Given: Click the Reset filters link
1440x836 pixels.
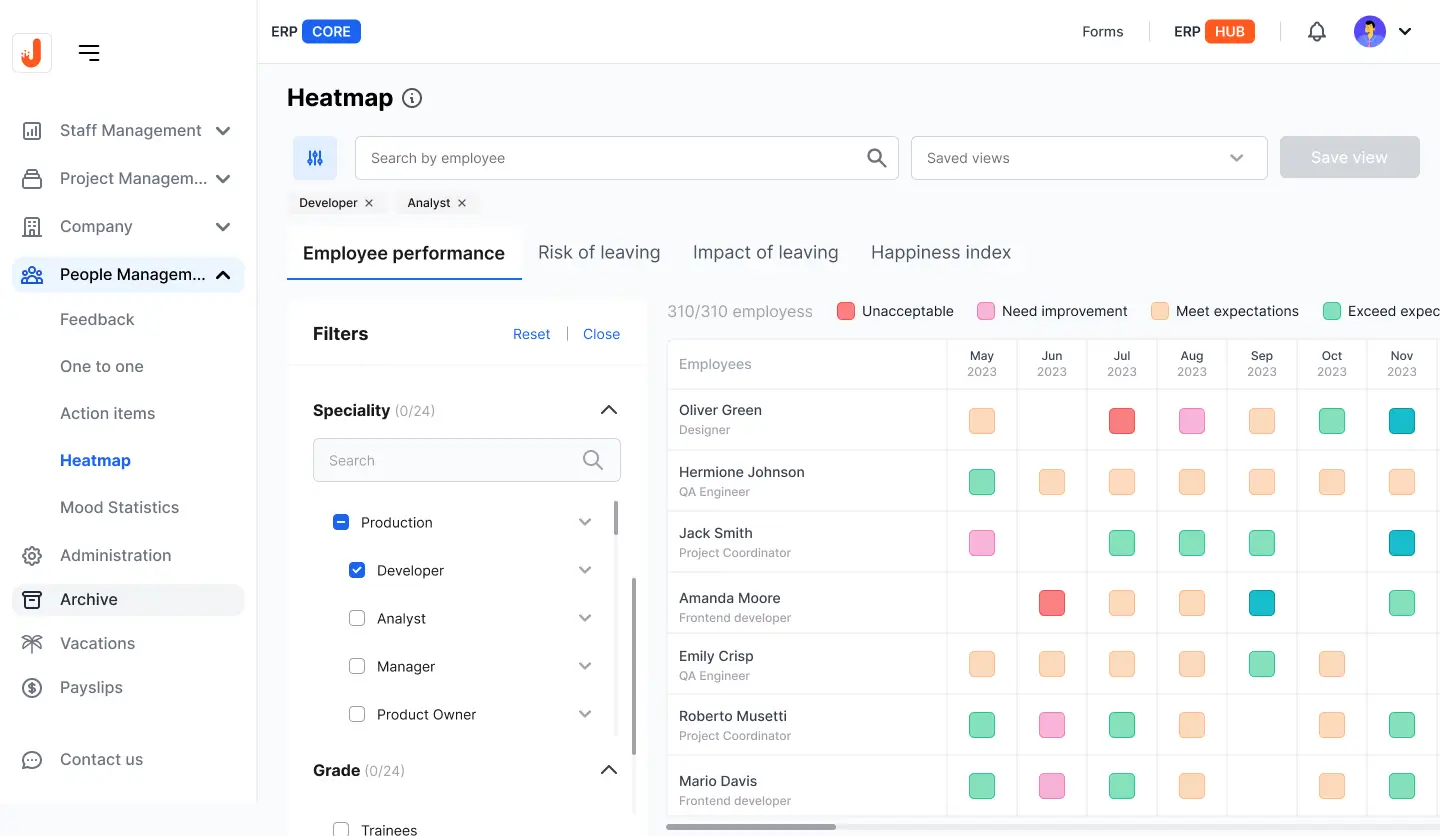Looking at the screenshot, I should tap(531, 333).
